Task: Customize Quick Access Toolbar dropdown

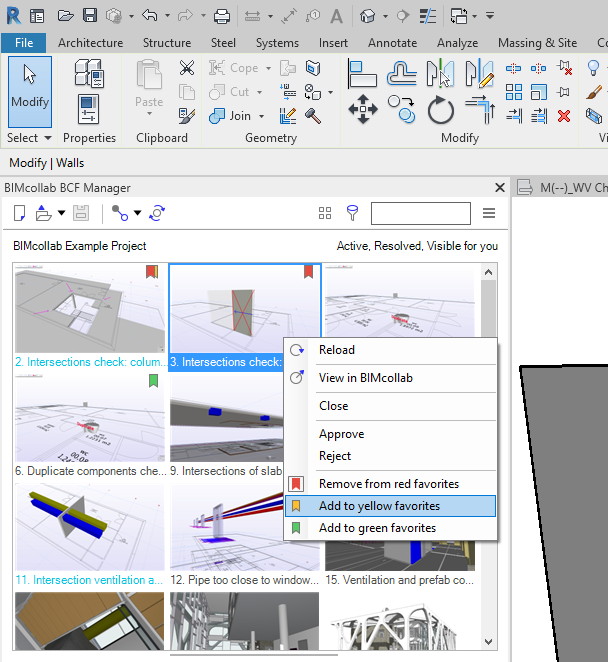Action: coord(490,16)
